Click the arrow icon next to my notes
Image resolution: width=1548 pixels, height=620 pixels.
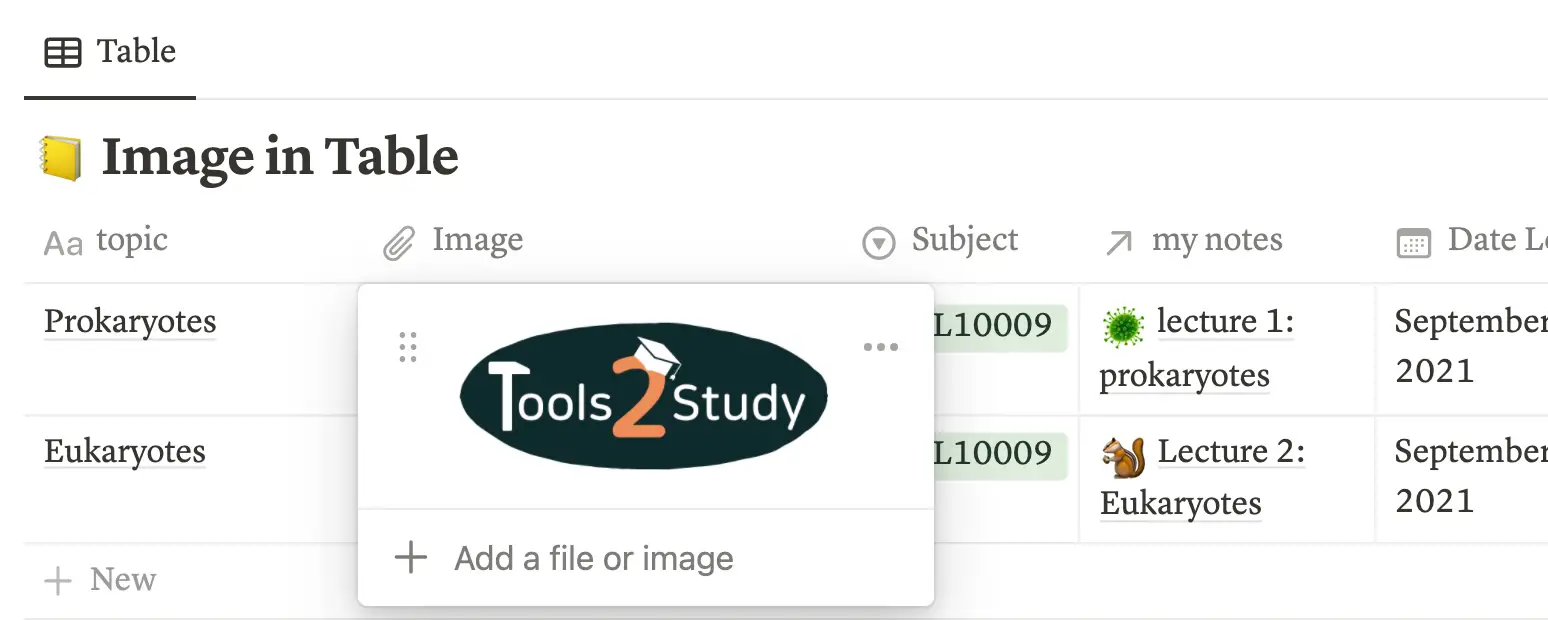1119,240
